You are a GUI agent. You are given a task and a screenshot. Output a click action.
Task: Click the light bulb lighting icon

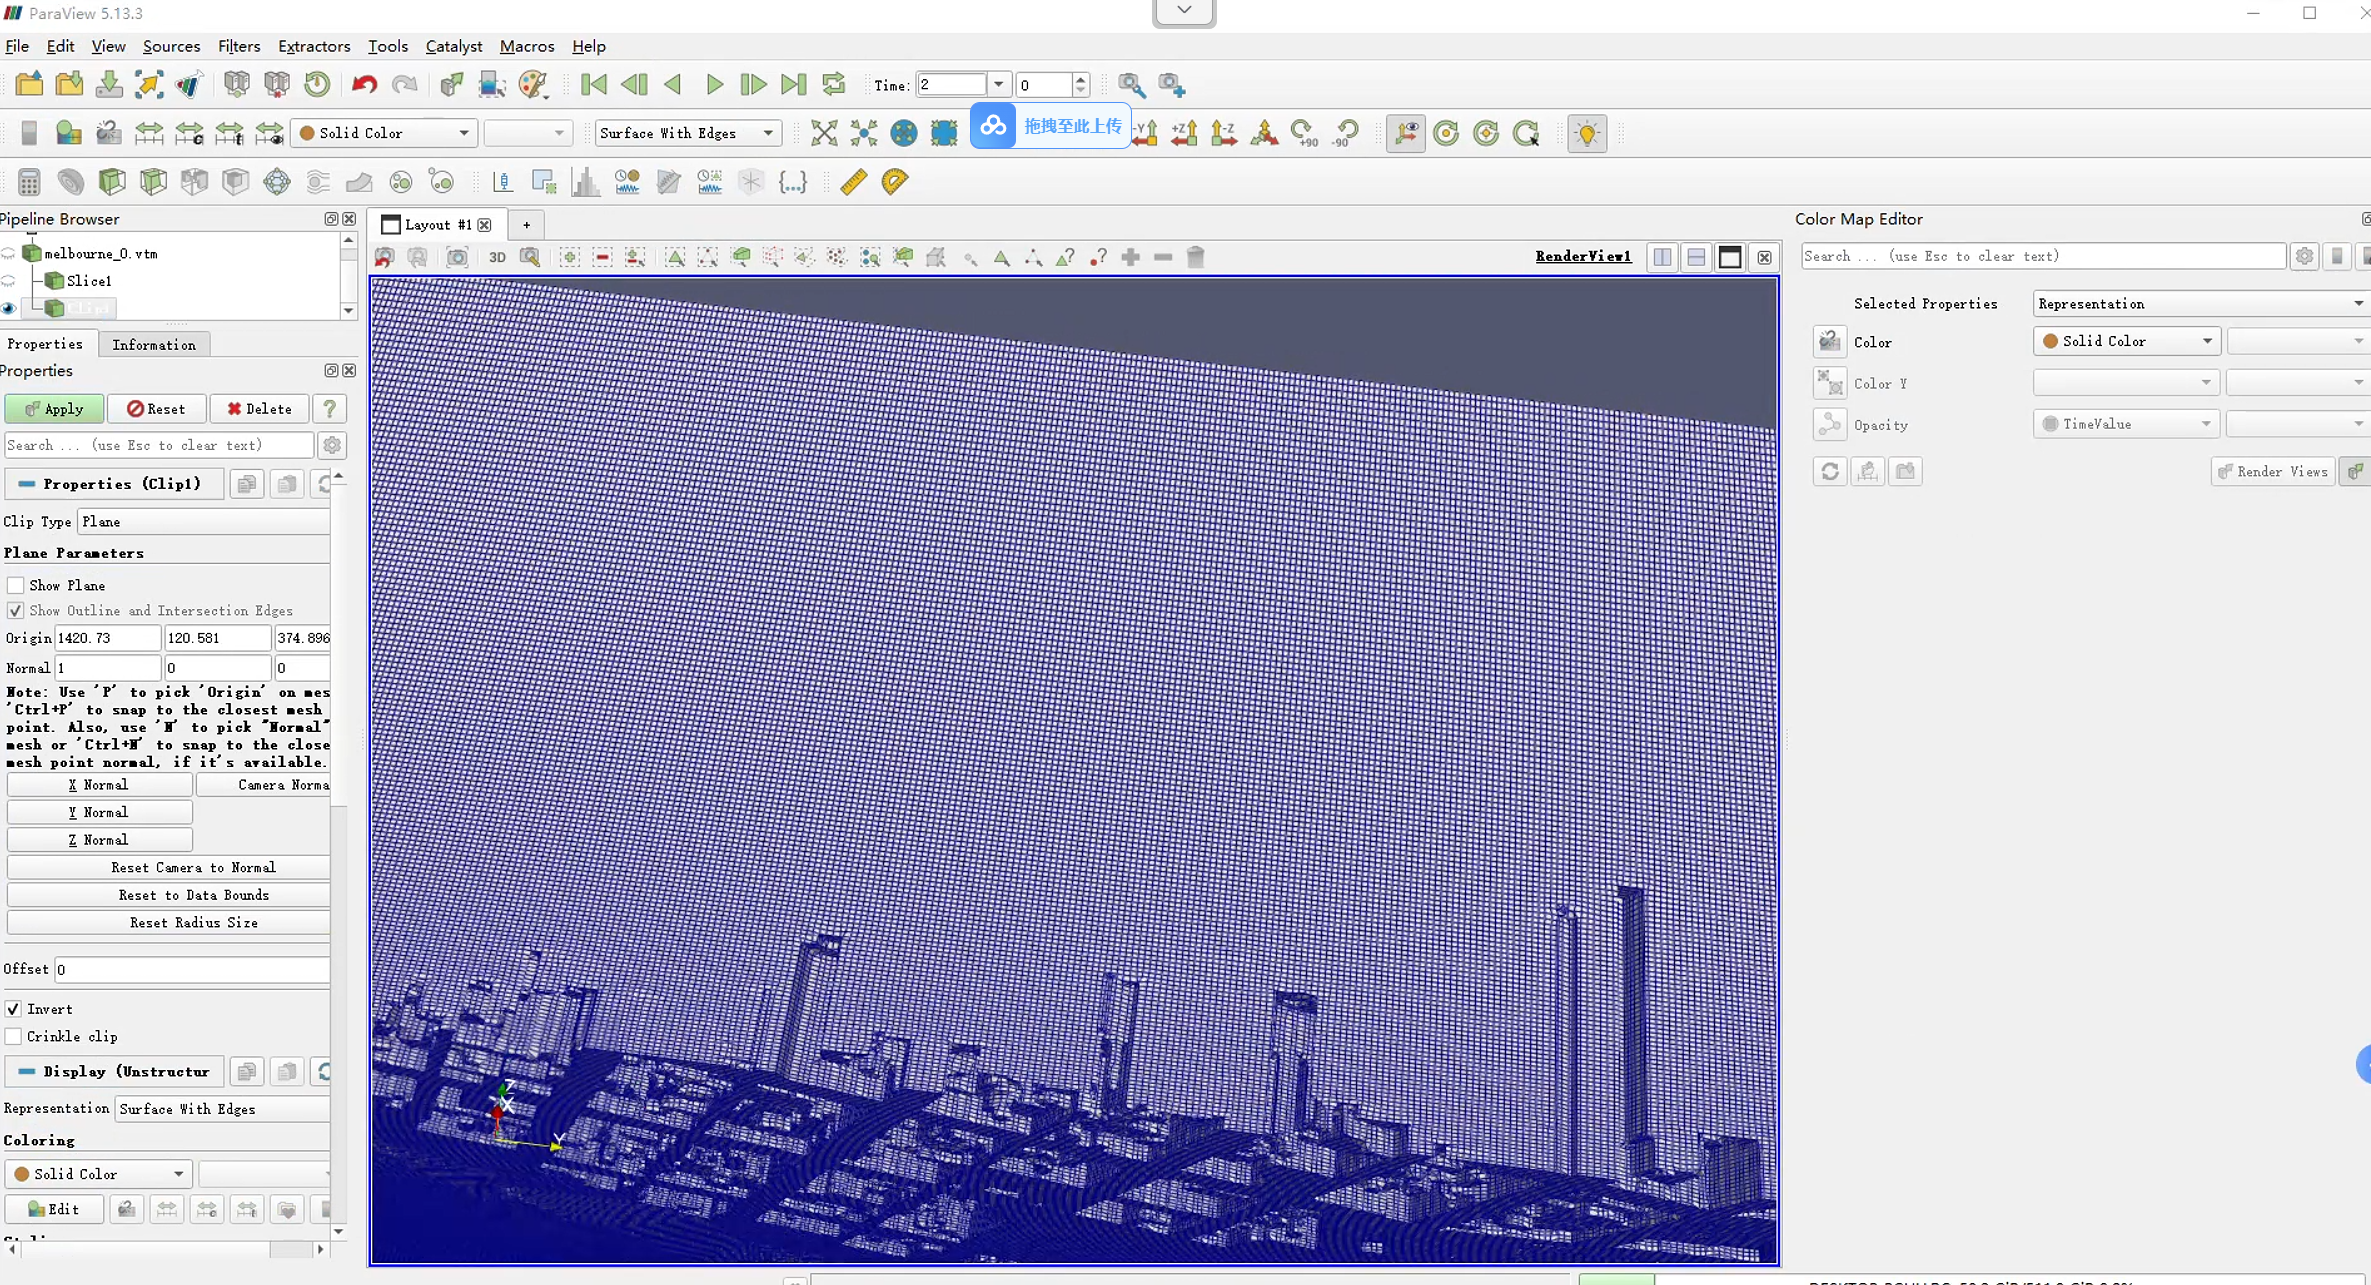1586,133
